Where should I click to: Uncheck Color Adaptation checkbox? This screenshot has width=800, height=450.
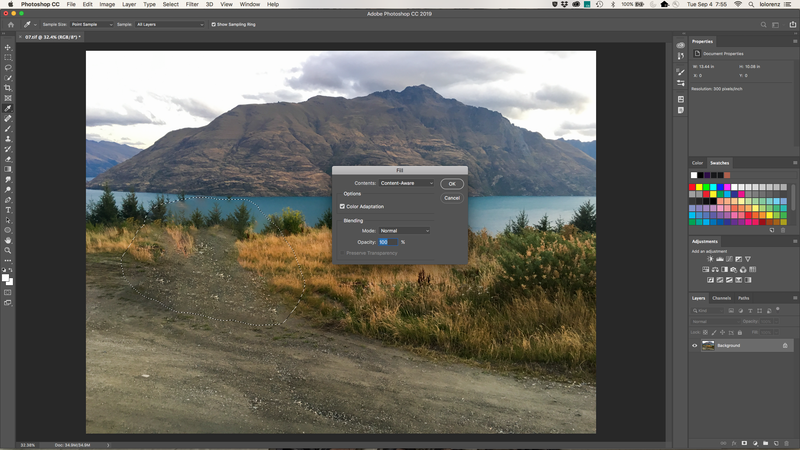pyautogui.click(x=342, y=207)
